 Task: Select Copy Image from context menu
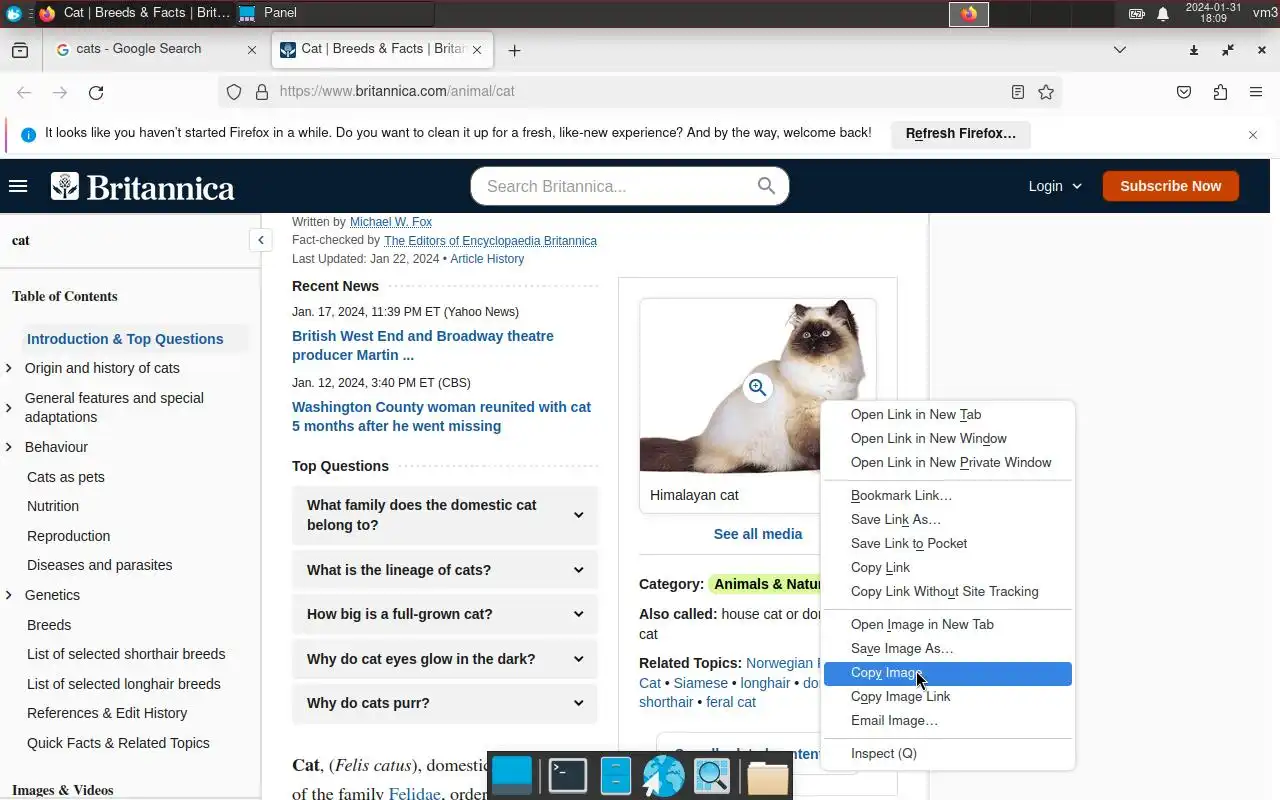click(948, 673)
